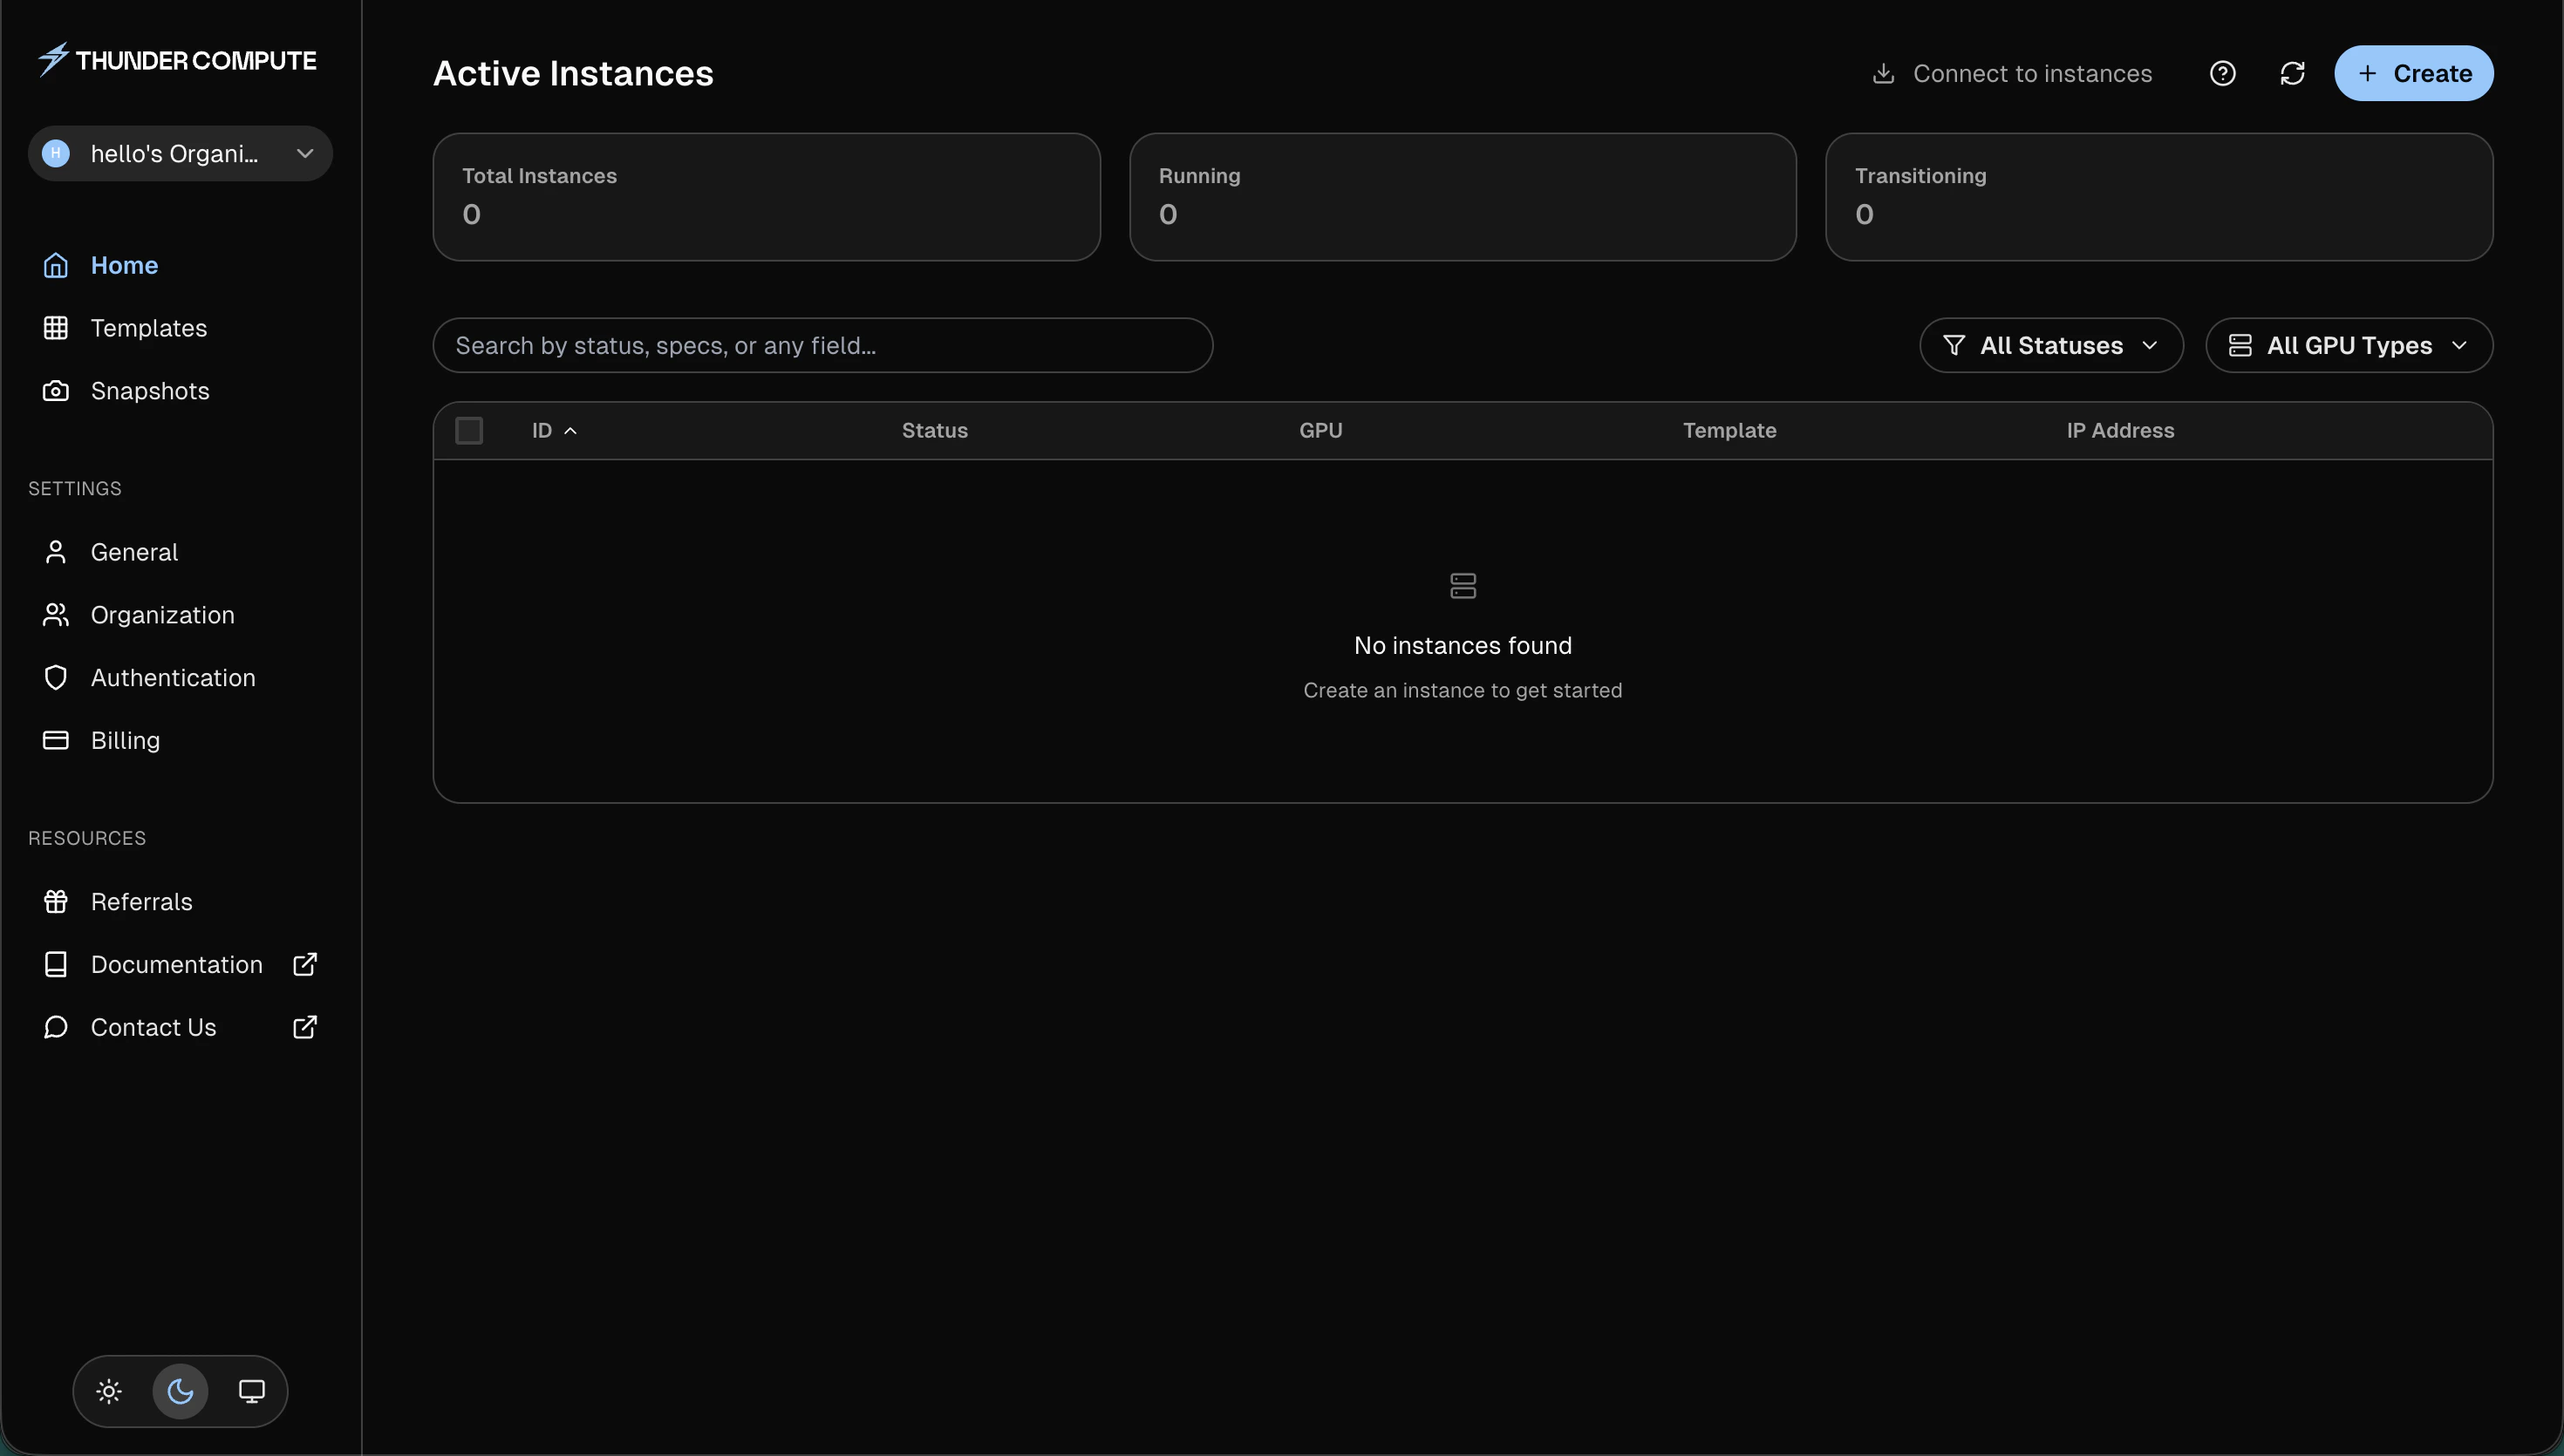Click the Total Instances card
This screenshot has height=1456, width=2564.
[x=766, y=197]
